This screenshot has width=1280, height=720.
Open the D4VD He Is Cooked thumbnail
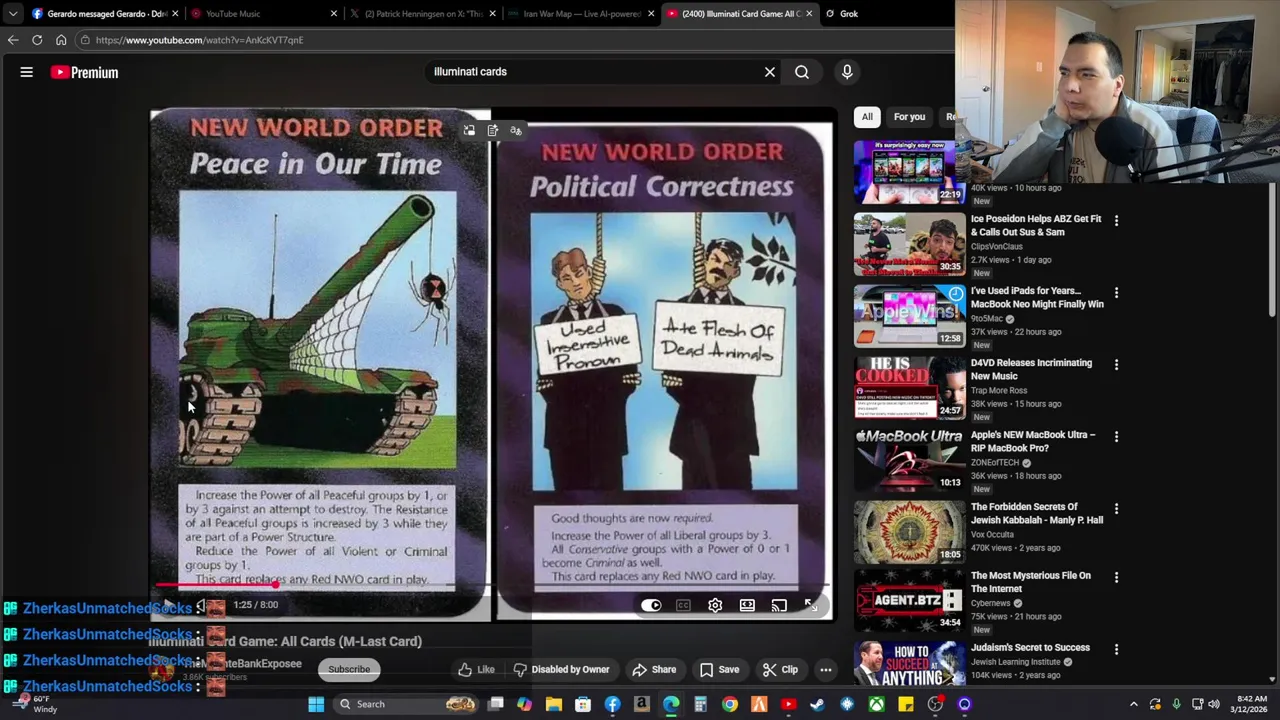tap(910, 388)
